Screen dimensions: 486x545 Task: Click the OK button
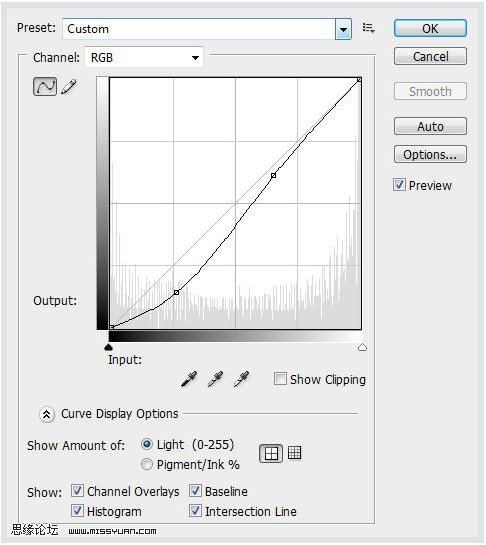[x=430, y=29]
